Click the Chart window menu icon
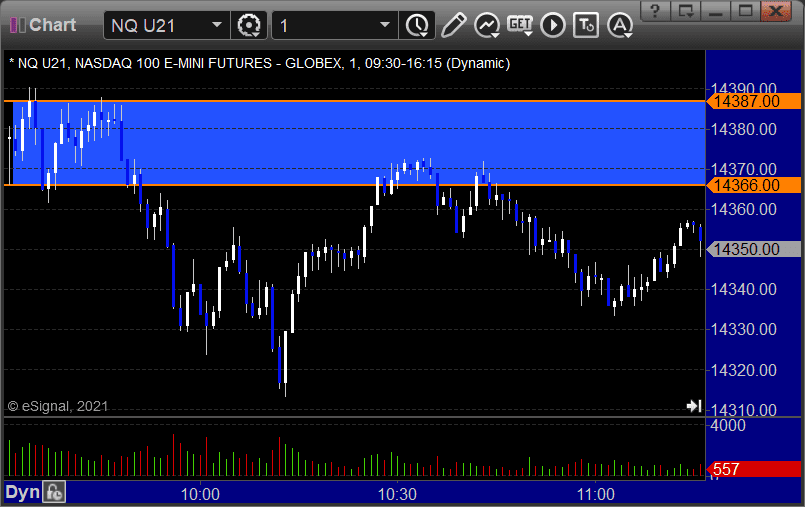 tap(17, 25)
